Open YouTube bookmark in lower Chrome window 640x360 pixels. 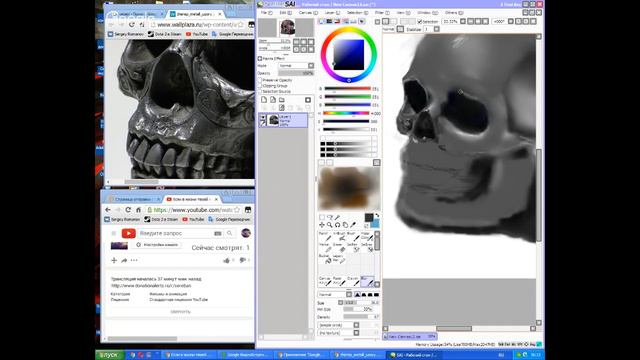tap(193, 219)
